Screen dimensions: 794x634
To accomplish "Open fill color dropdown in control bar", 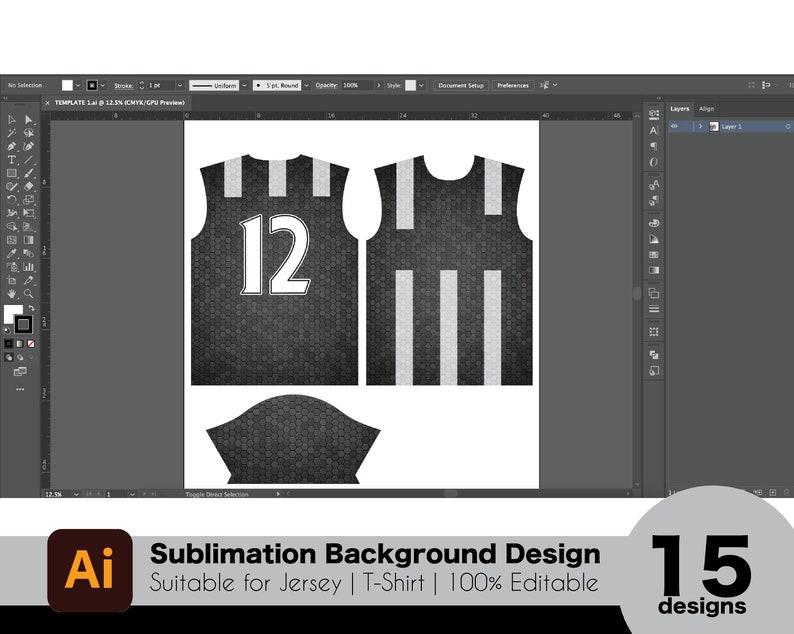I will [77, 86].
